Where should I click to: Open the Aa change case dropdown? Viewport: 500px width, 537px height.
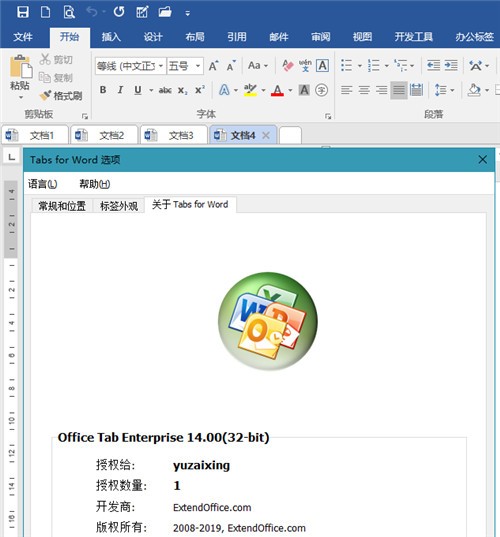[x=258, y=65]
